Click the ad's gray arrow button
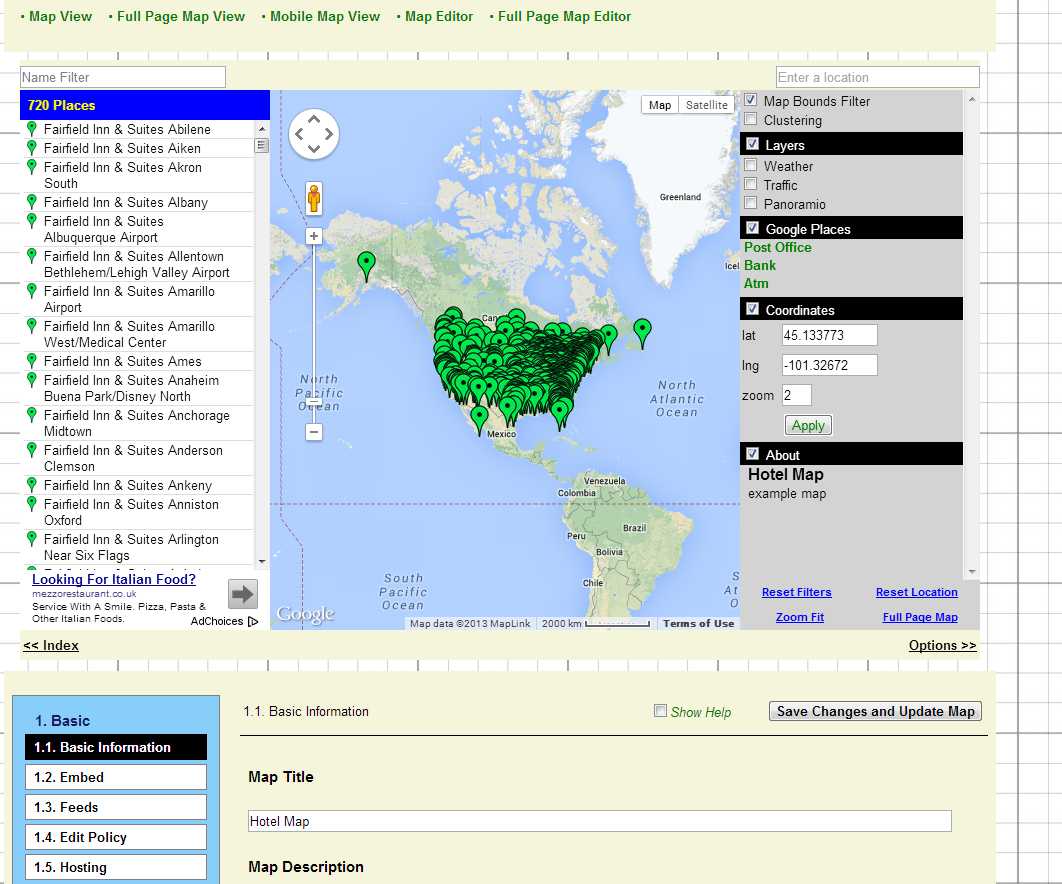 click(242, 595)
